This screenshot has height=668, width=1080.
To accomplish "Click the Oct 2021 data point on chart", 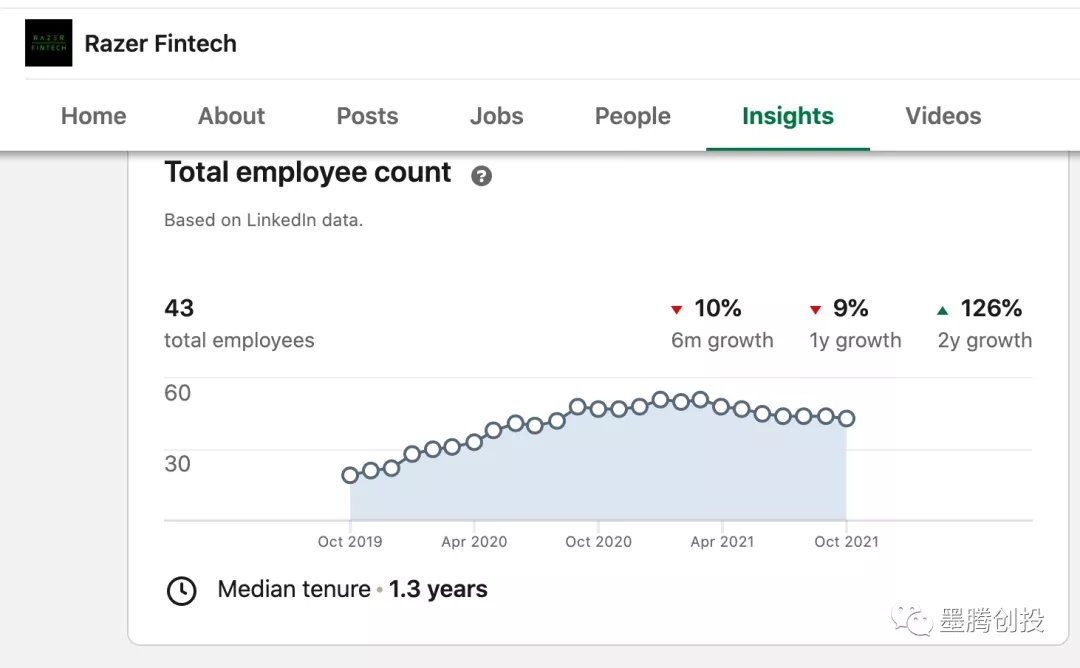I will (x=846, y=418).
